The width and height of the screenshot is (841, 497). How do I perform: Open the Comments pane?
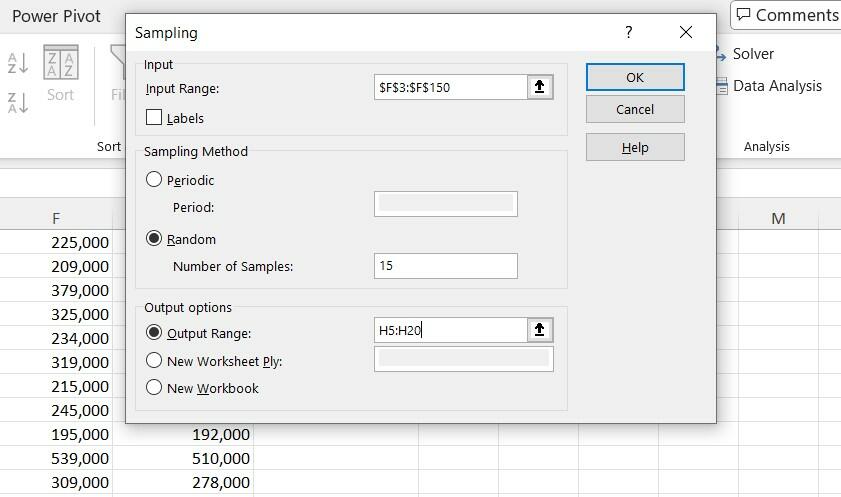786,15
